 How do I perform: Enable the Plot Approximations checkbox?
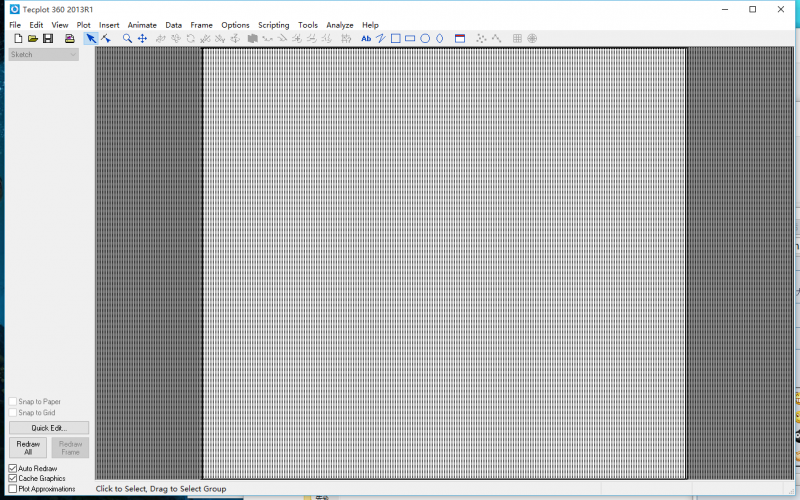[x=13, y=489]
